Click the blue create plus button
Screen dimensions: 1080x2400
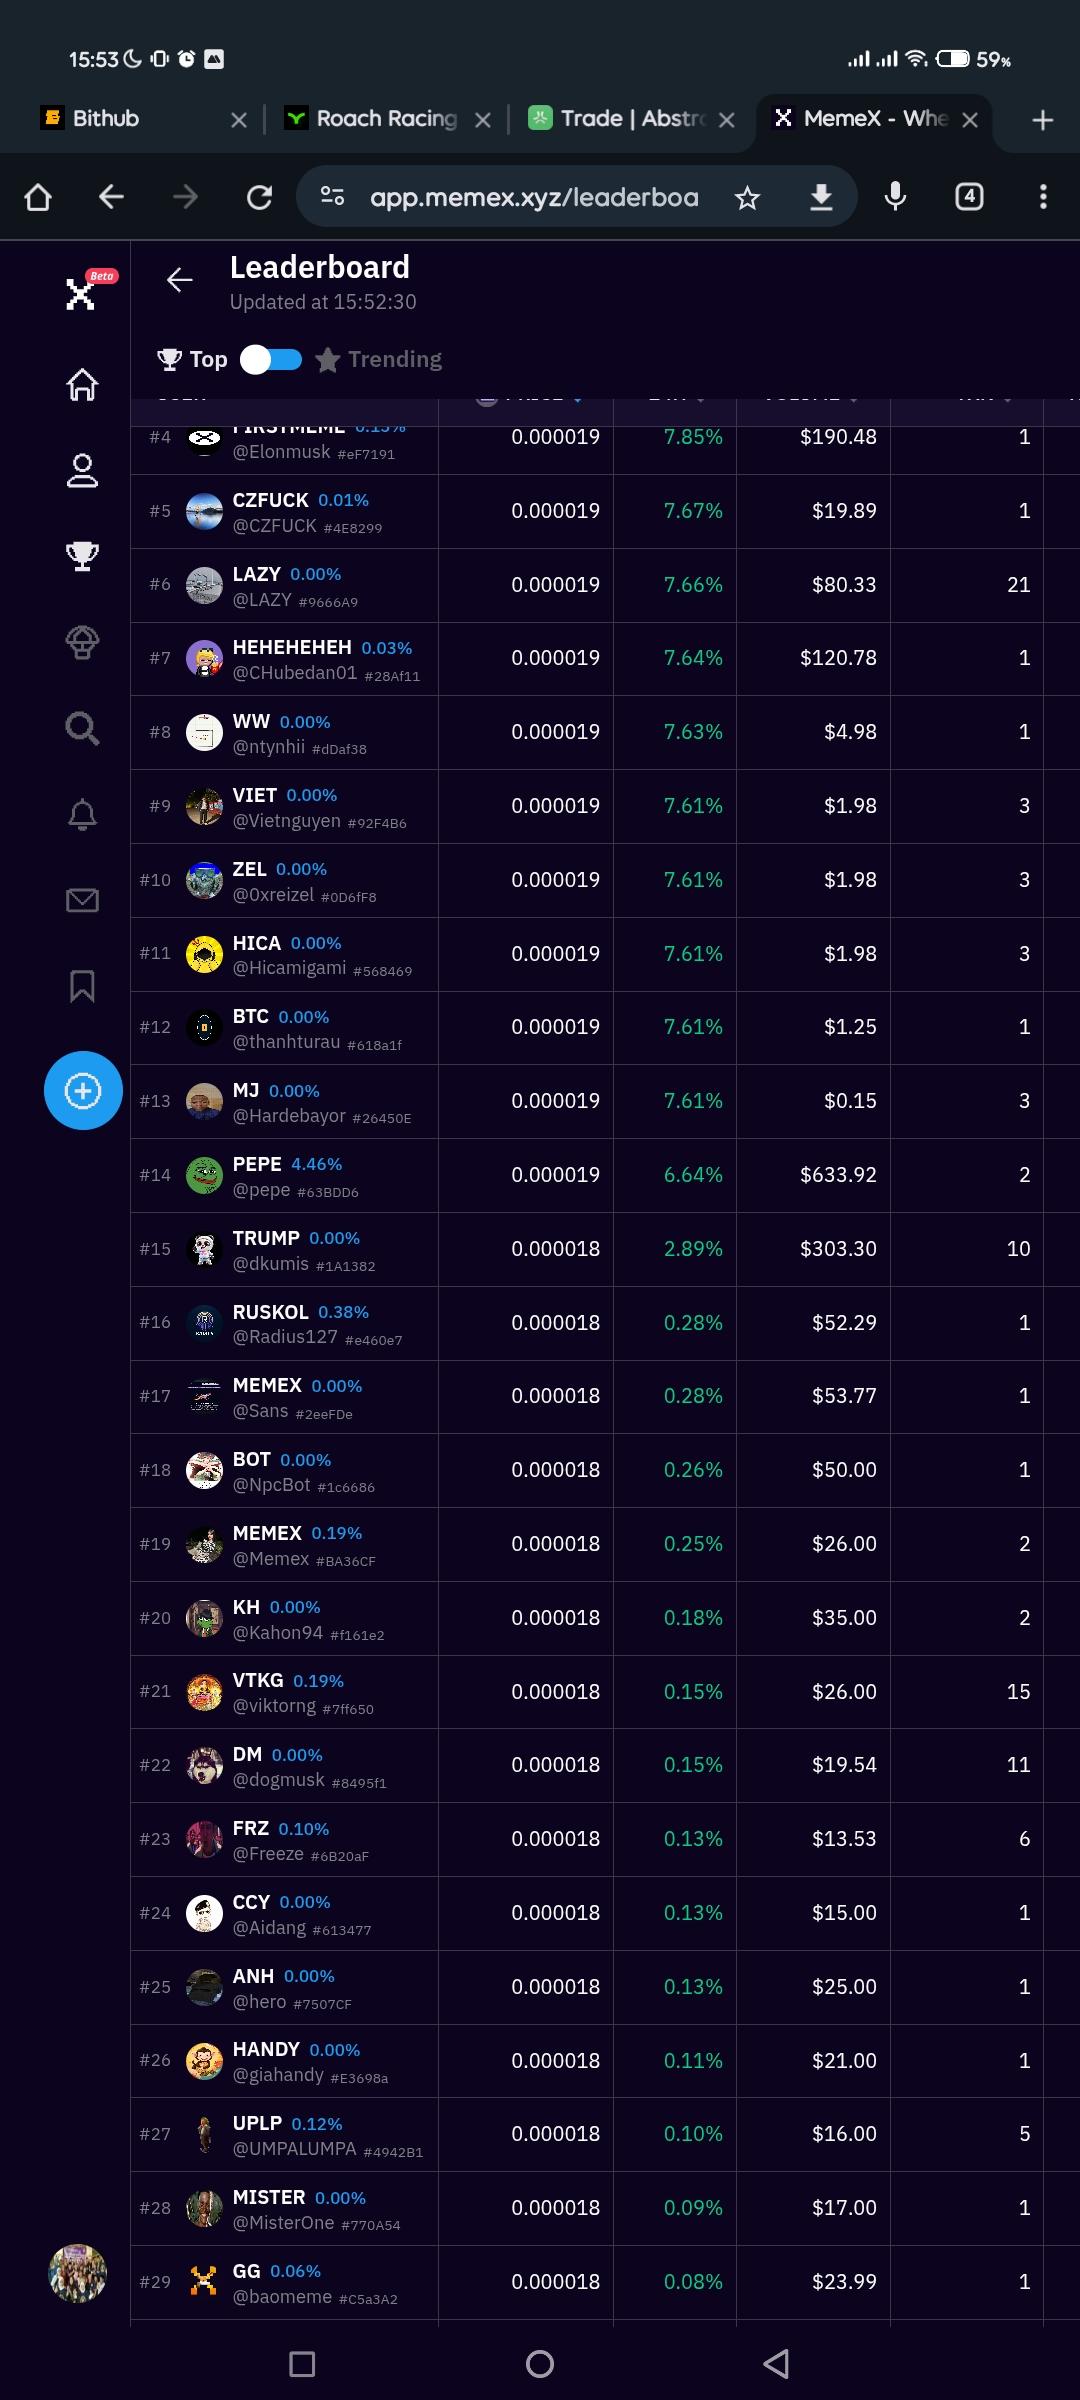click(x=83, y=1091)
